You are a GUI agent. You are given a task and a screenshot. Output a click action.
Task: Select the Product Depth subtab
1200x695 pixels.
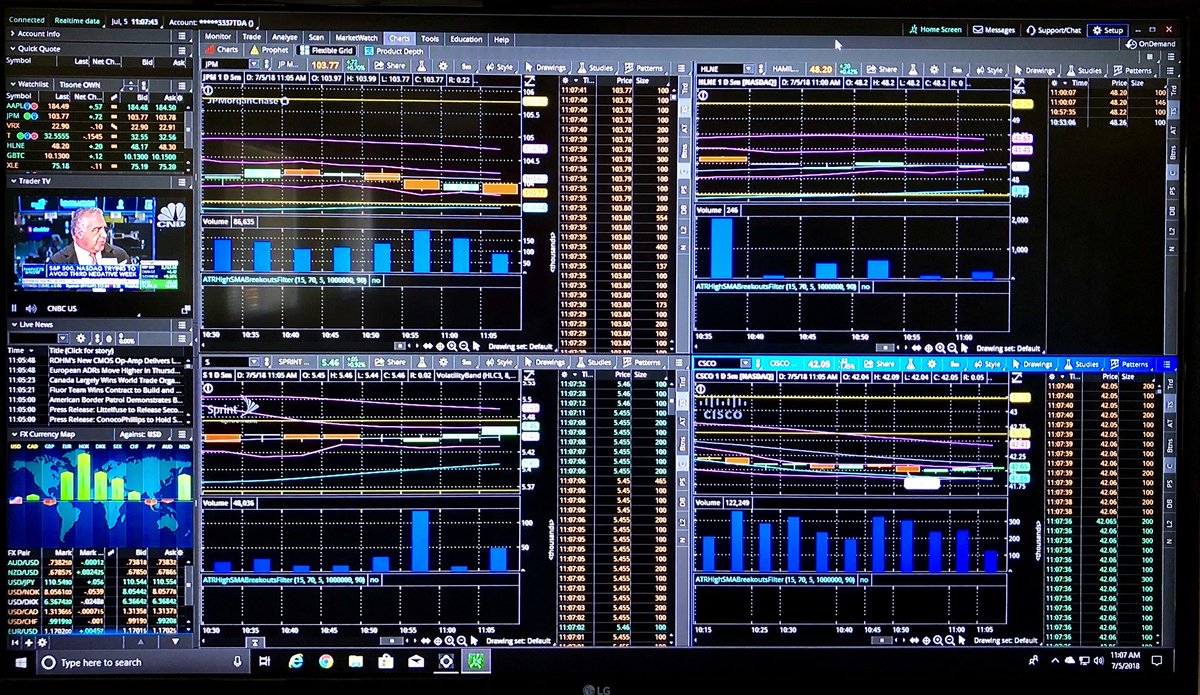click(395, 50)
